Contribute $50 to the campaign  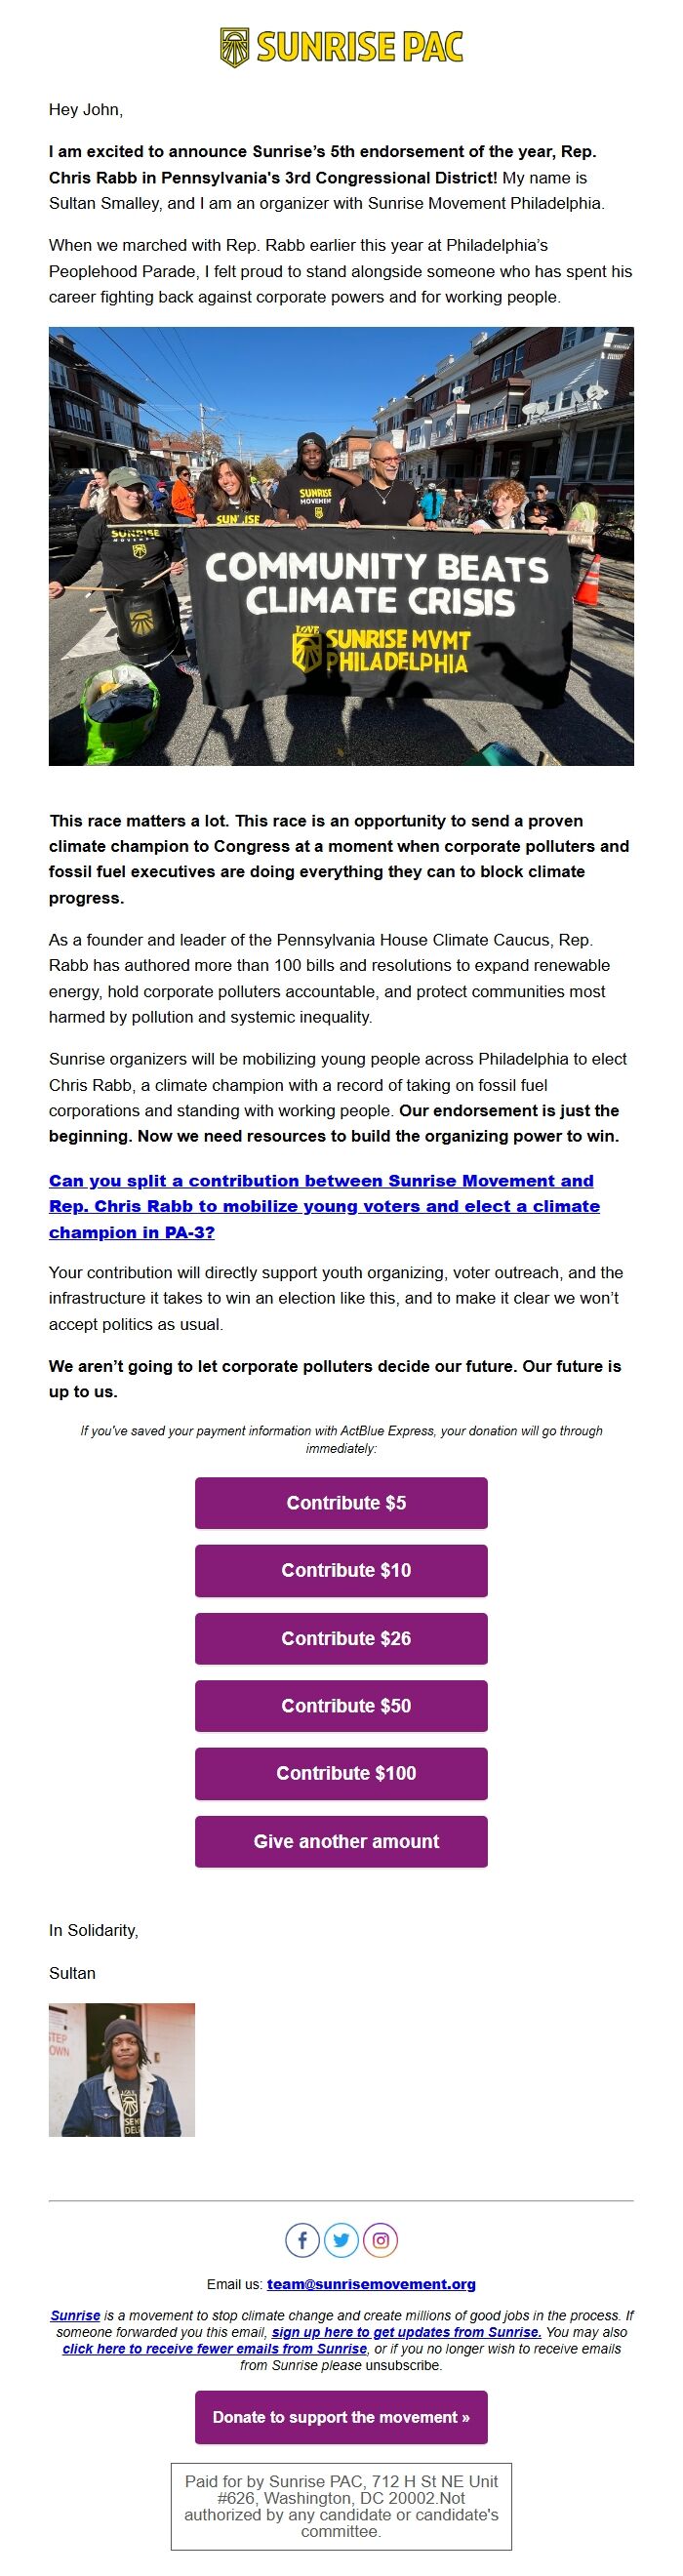coord(341,1706)
